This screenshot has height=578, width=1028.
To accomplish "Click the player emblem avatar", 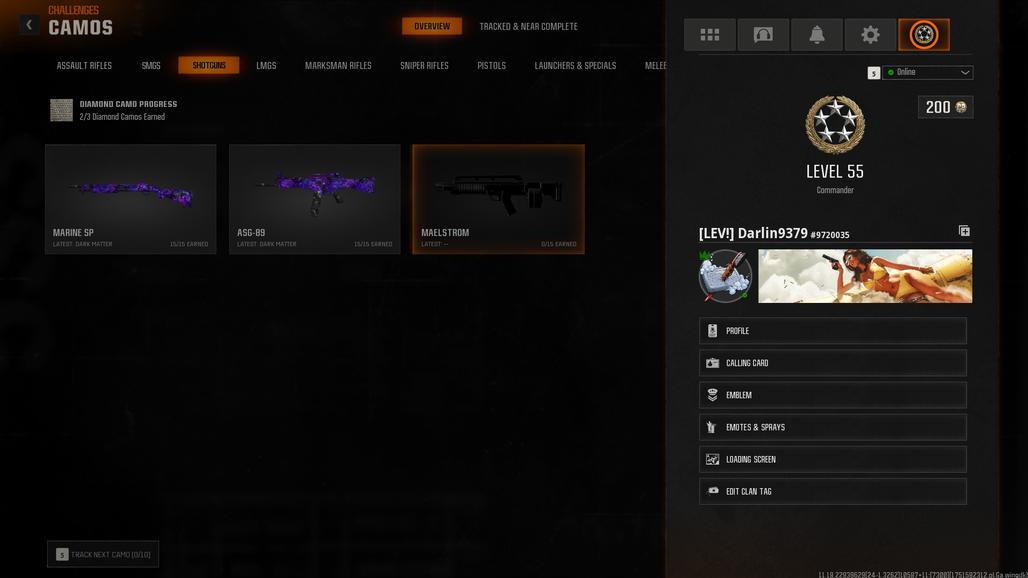I will point(725,276).
